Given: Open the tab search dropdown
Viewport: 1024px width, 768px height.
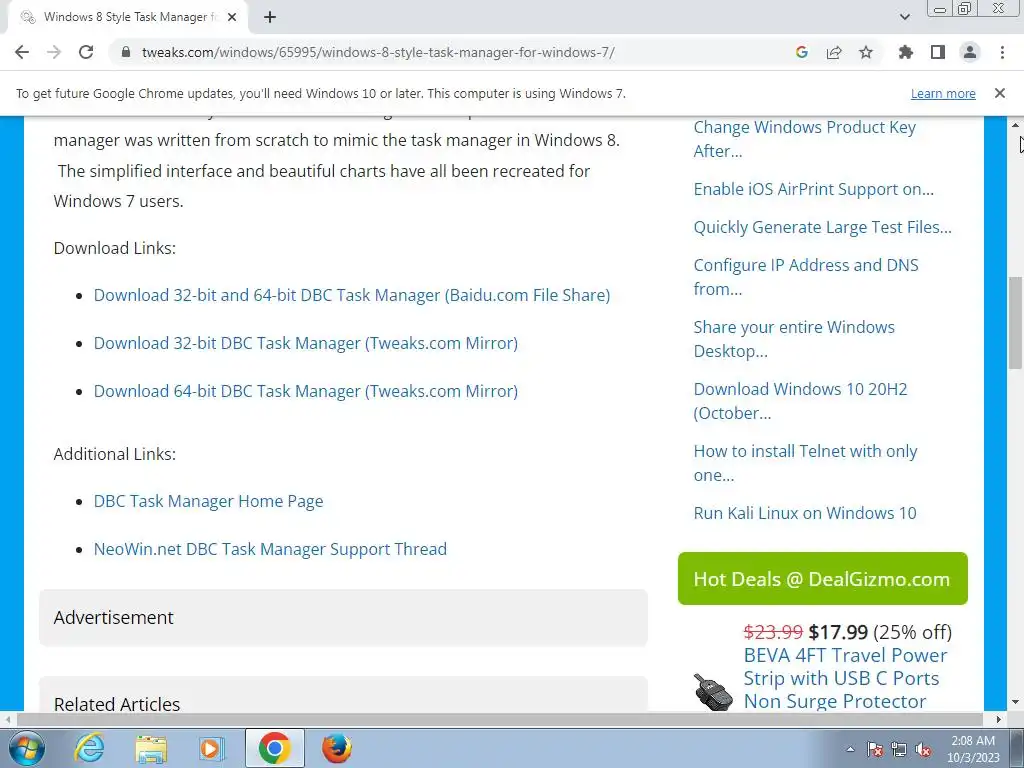Looking at the screenshot, I should pyautogui.click(x=904, y=17).
